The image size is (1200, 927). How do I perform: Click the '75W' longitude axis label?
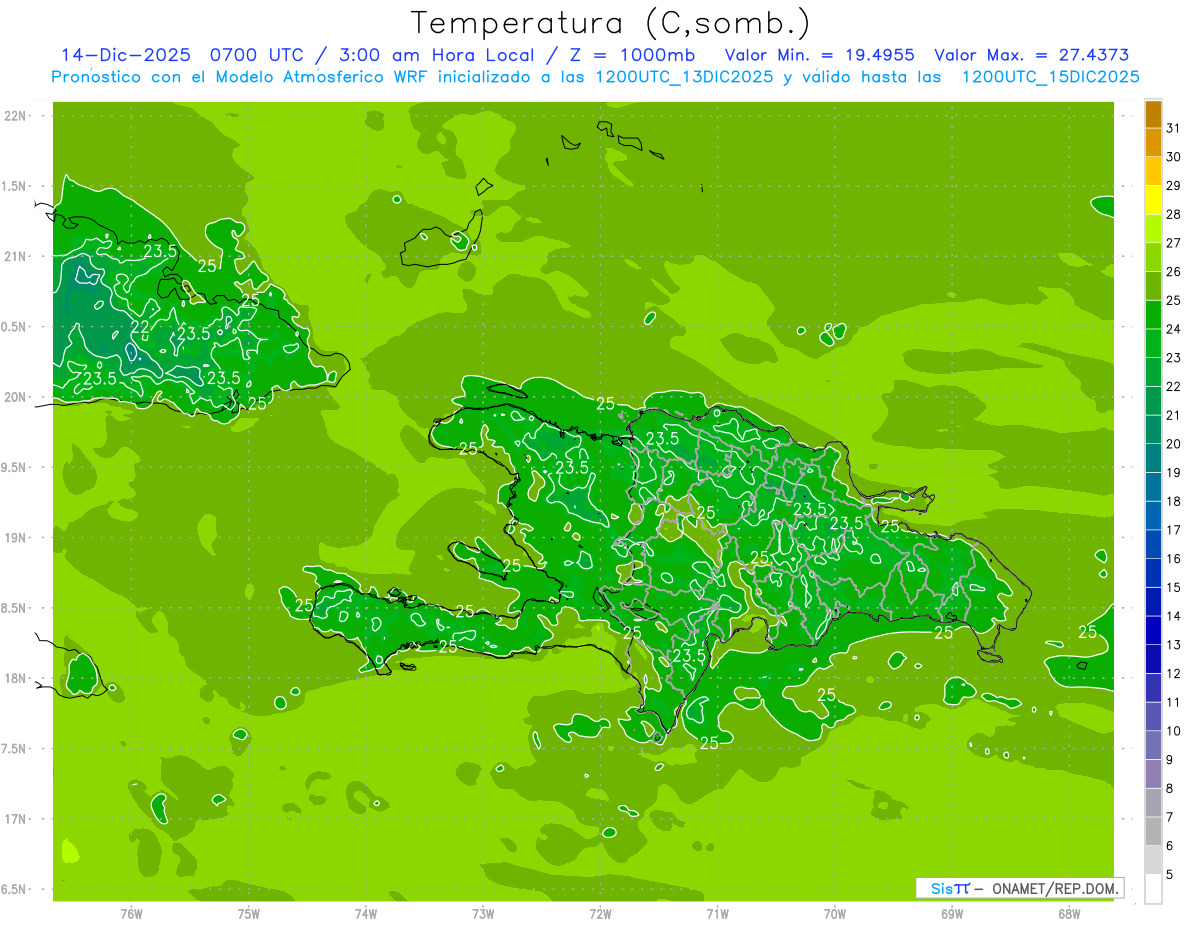pos(249,914)
